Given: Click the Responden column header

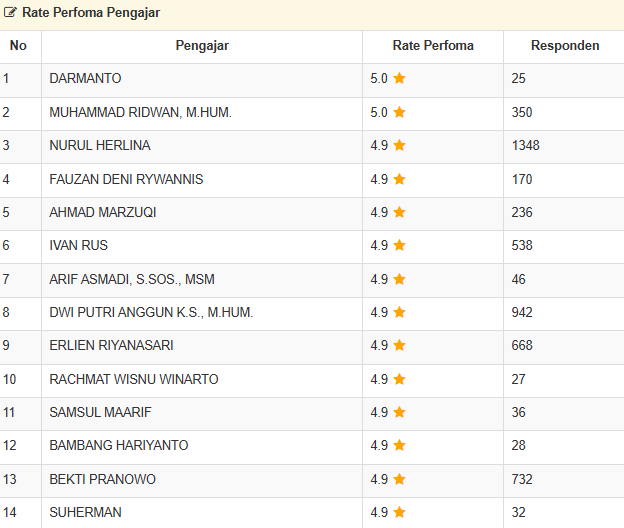Looking at the screenshot, I should [565, 46].
